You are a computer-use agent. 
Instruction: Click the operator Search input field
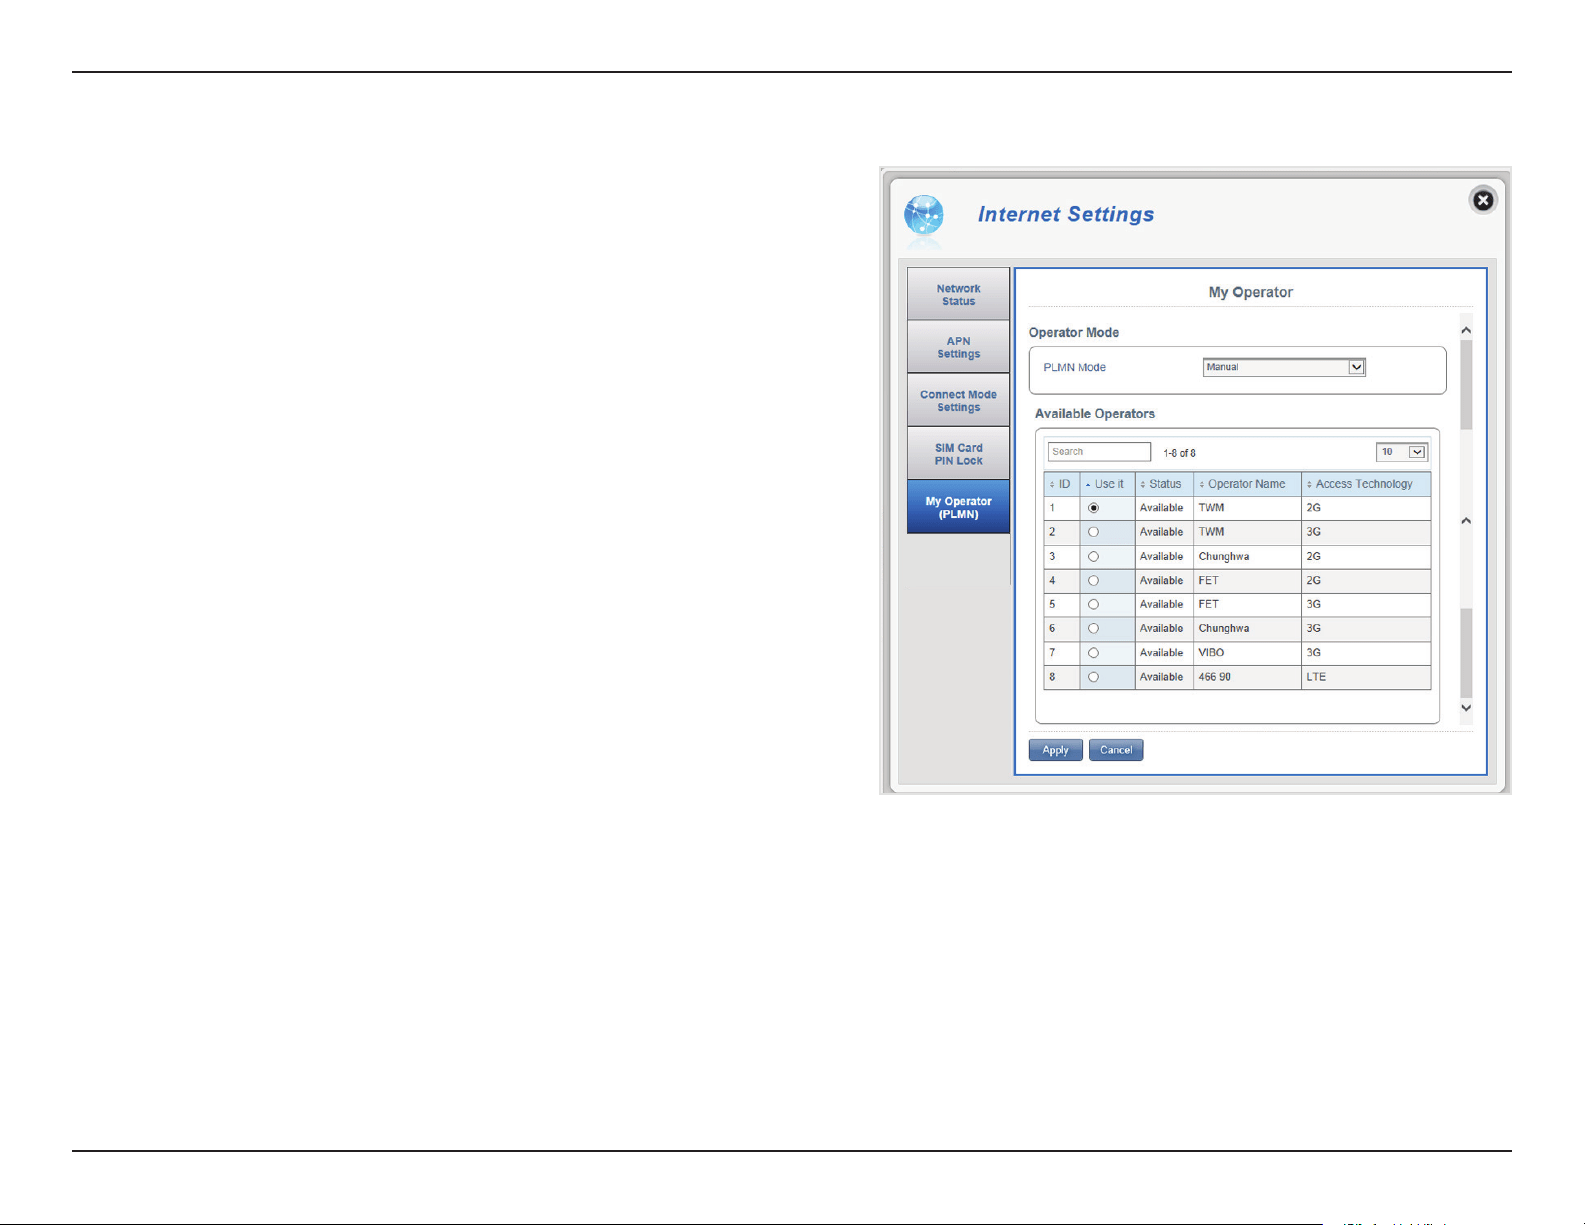pos(1099,452)
